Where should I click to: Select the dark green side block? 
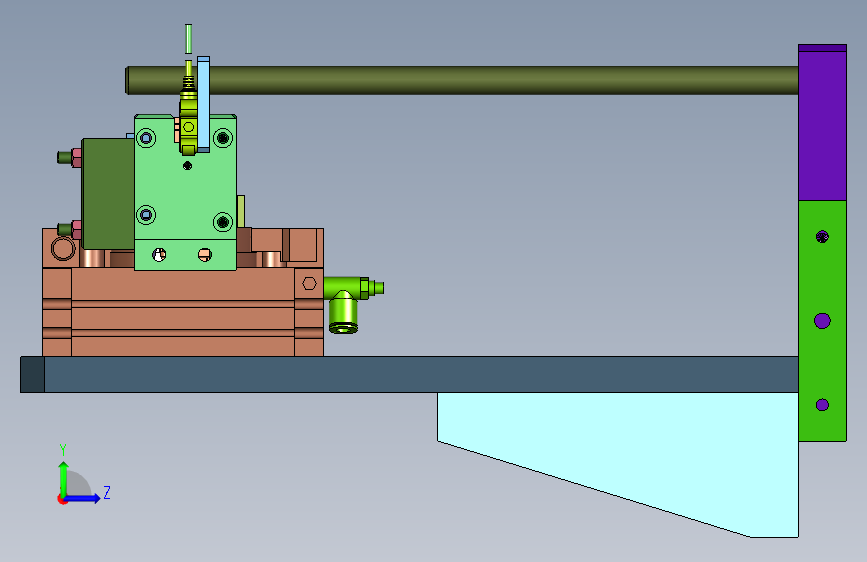108,194
